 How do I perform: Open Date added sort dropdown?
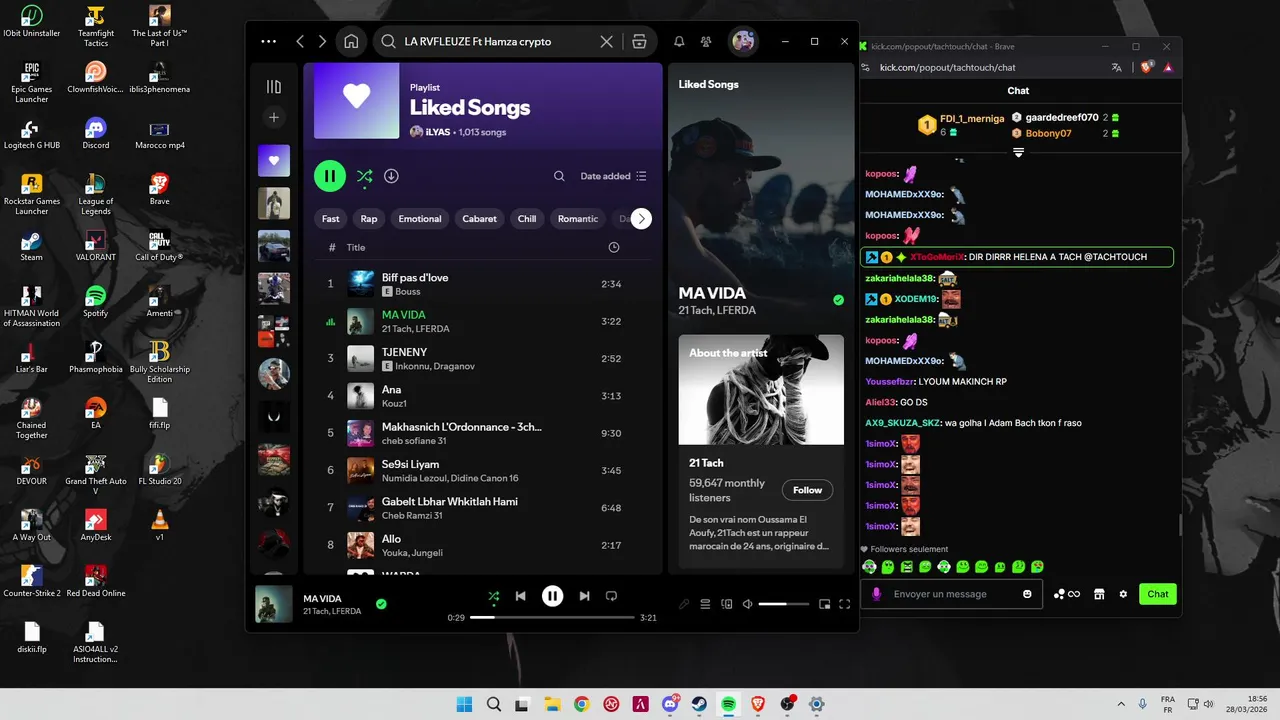click(x=614, y=176)
